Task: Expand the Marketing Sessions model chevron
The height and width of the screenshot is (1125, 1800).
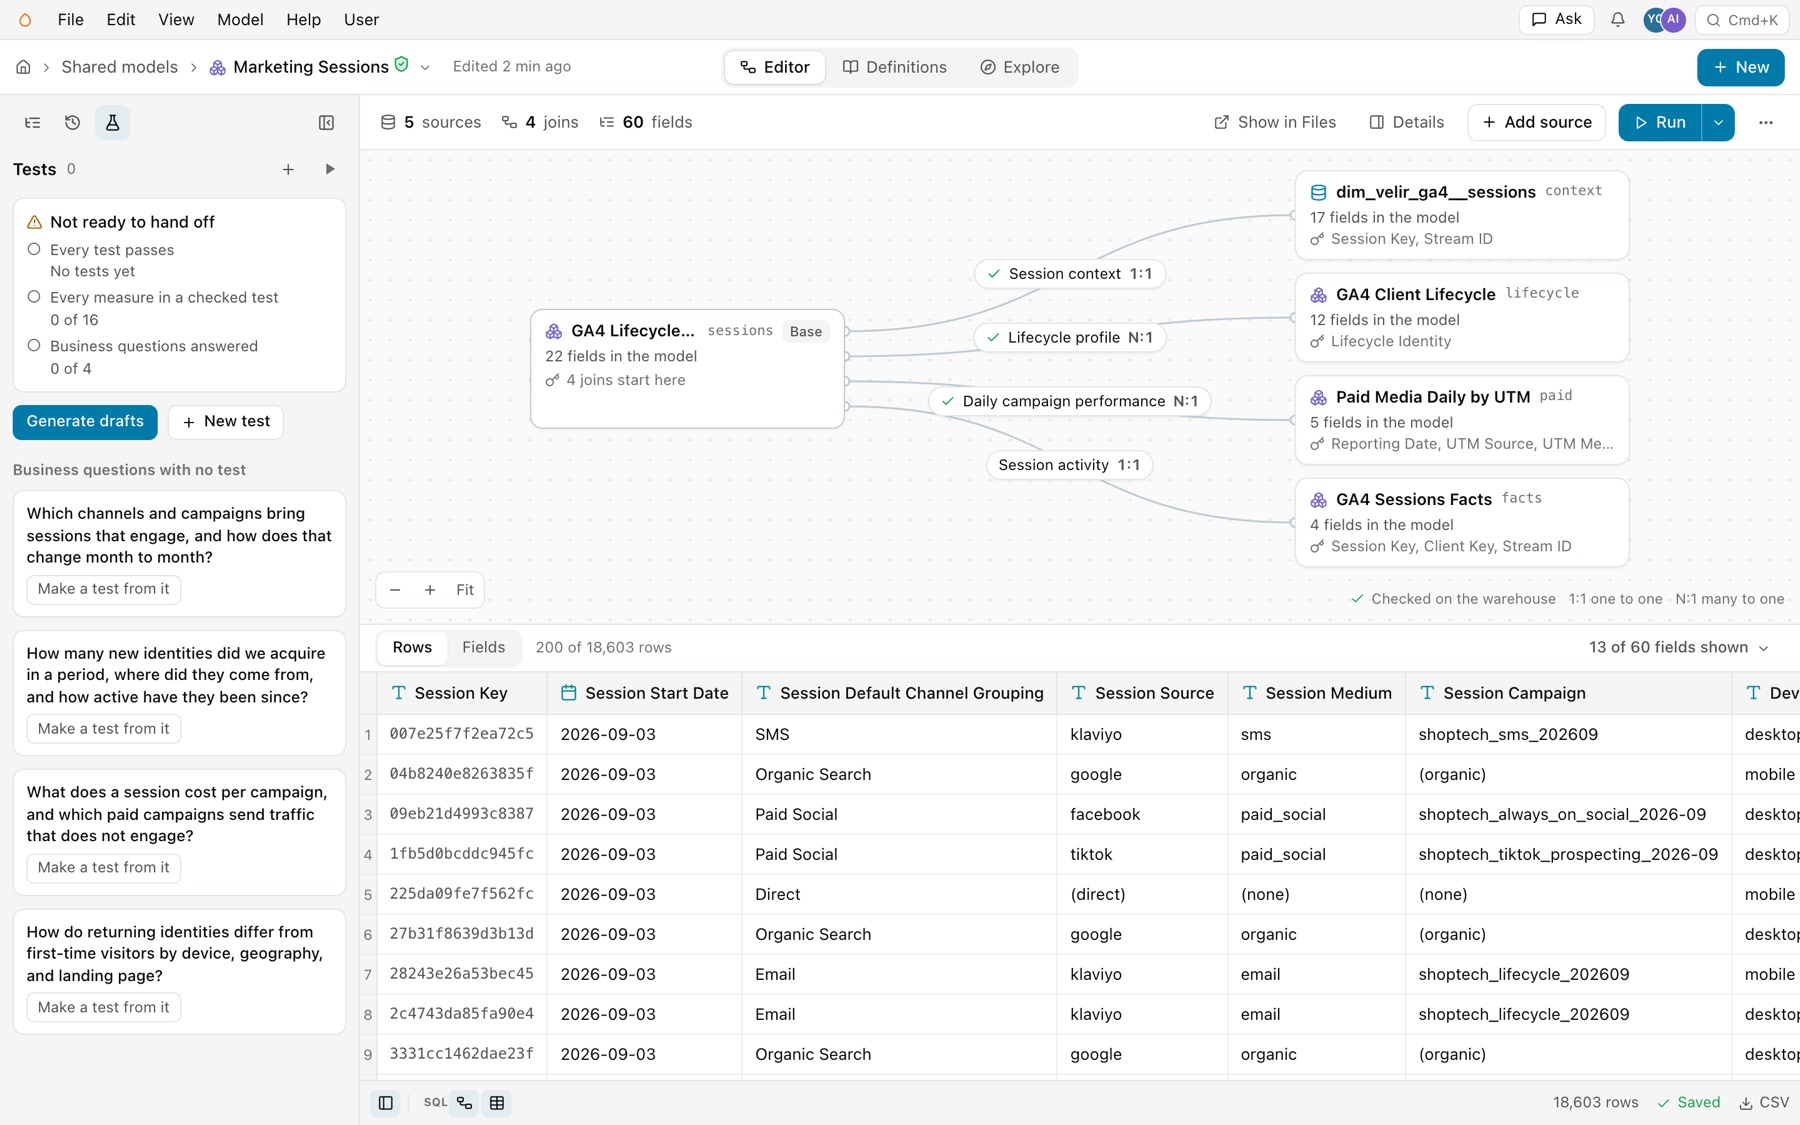Action: pos(425,67)
